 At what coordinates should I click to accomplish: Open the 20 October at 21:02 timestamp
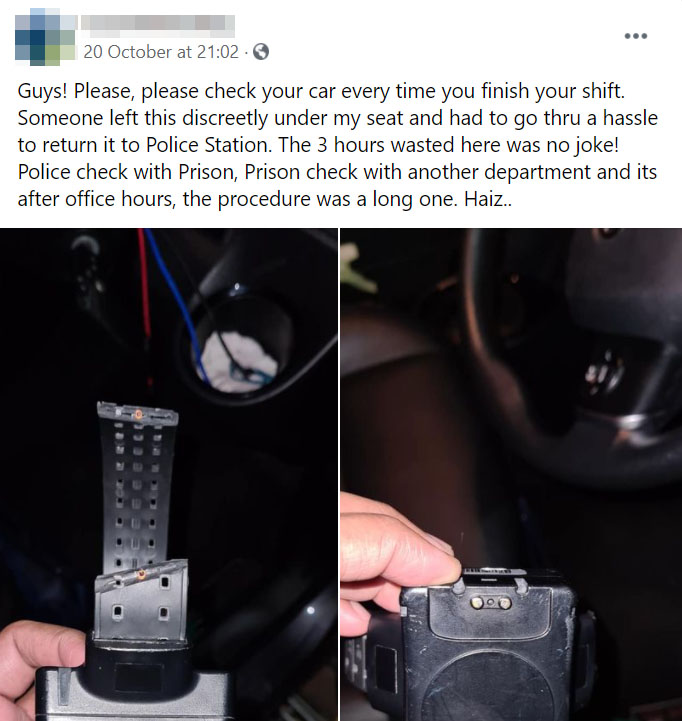tap(161, 52)
